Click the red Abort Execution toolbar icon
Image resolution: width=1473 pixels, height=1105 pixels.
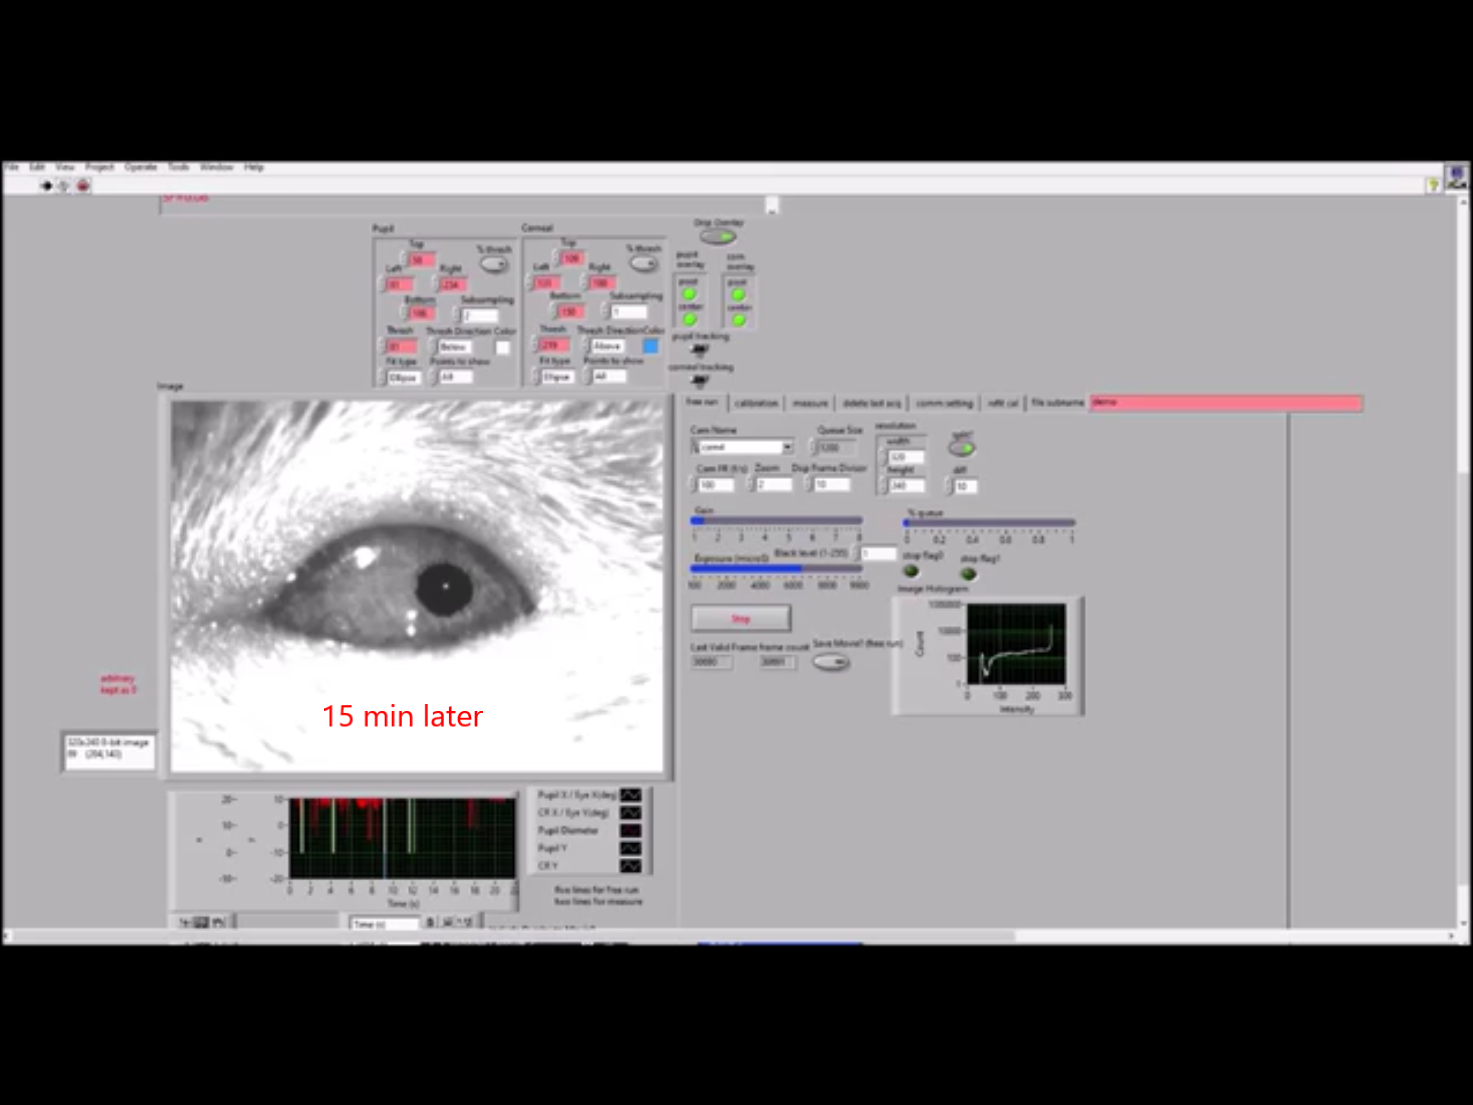point(83,186)
